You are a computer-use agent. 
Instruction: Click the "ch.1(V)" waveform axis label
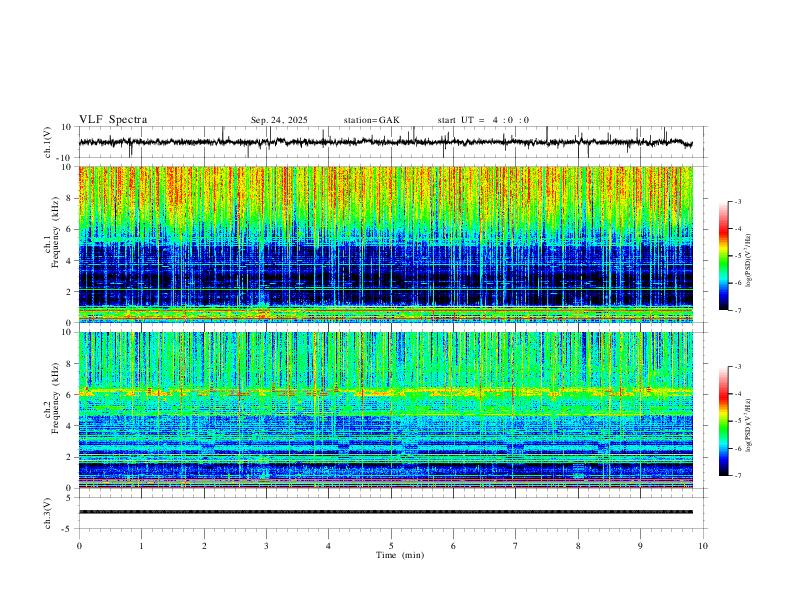tap(48, 142)
